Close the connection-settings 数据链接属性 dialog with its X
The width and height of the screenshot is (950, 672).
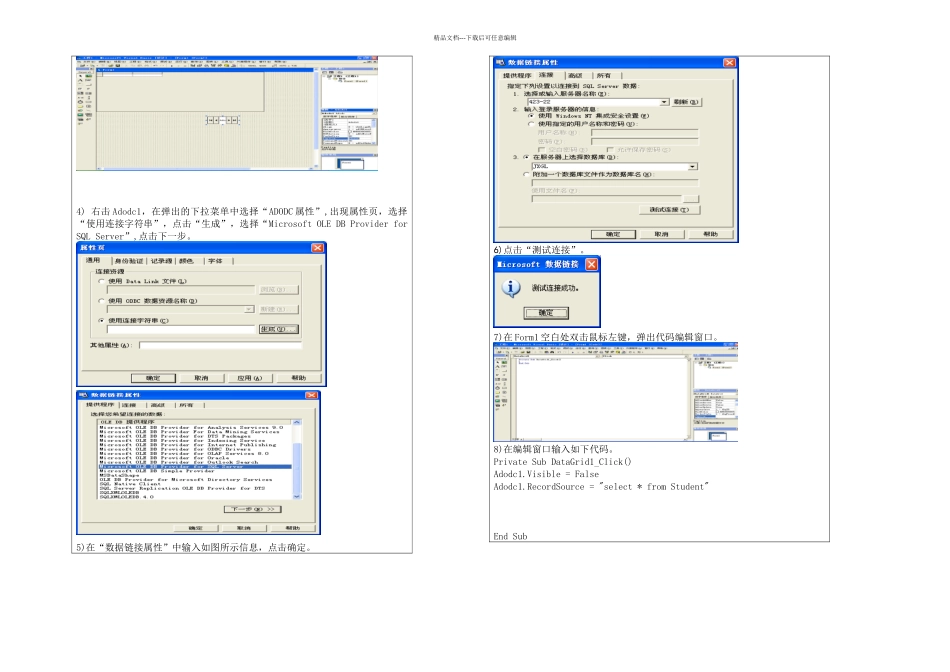[729, 62]
